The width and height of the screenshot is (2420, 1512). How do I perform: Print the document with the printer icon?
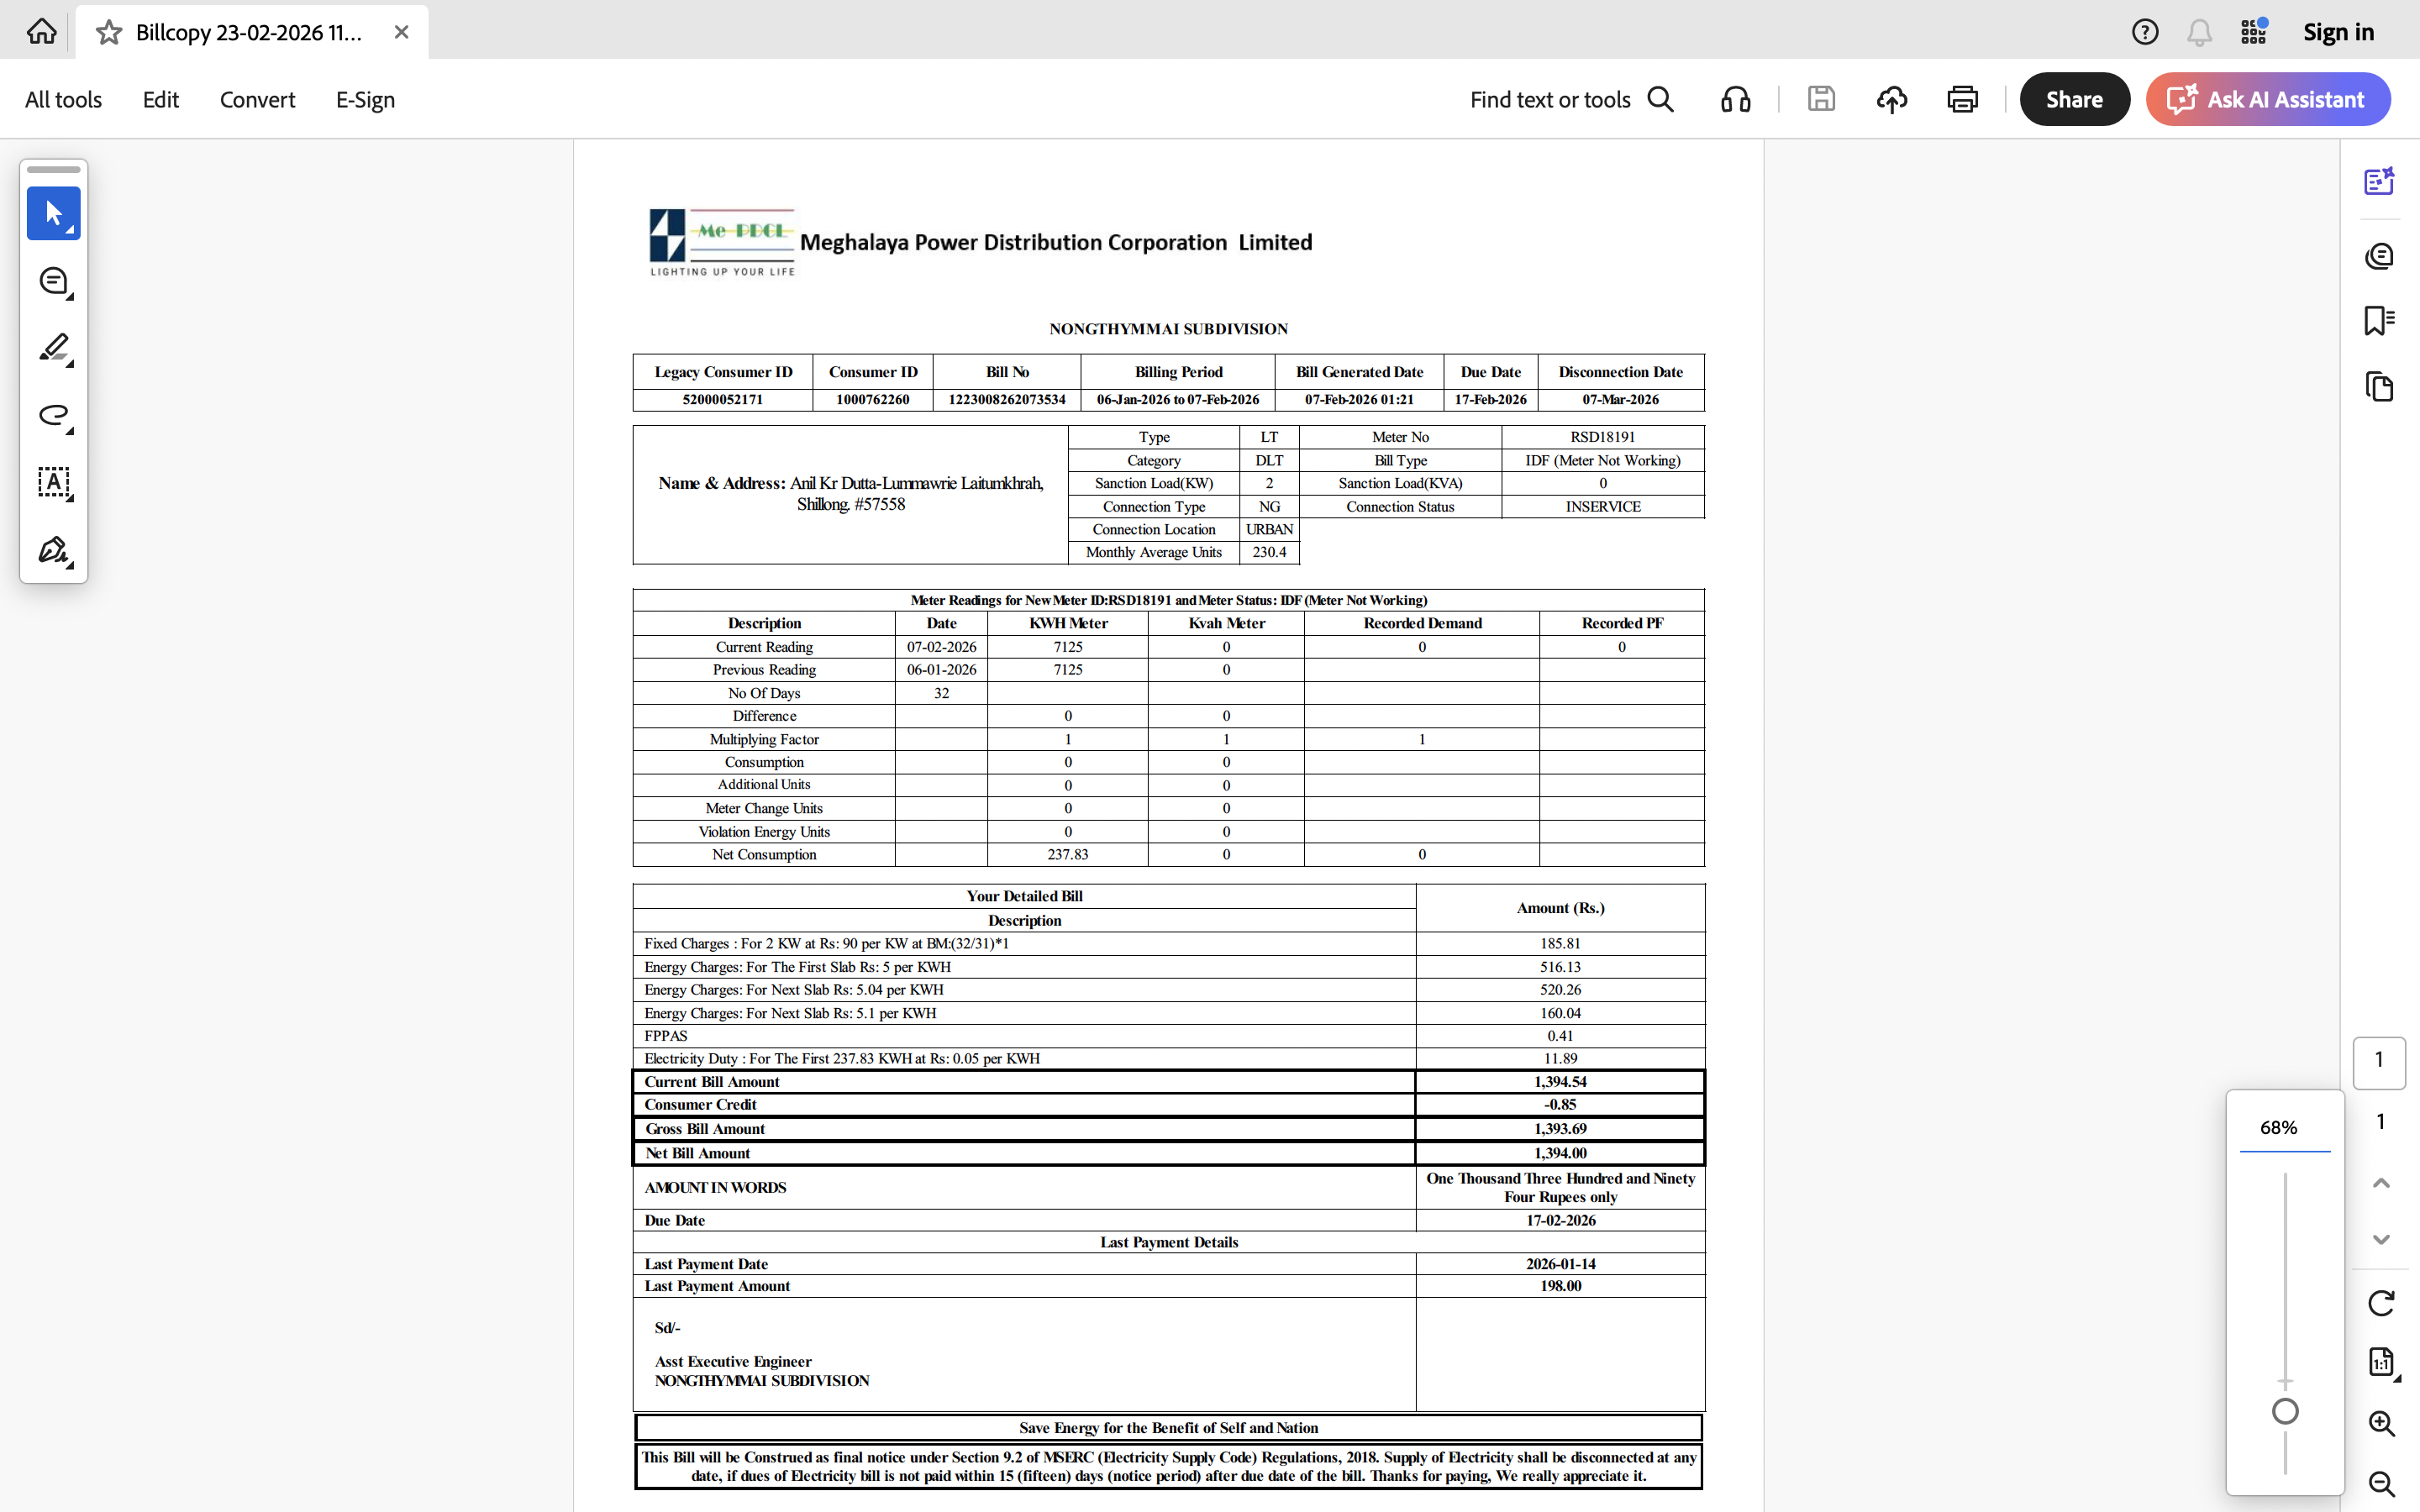(1962, 99)
